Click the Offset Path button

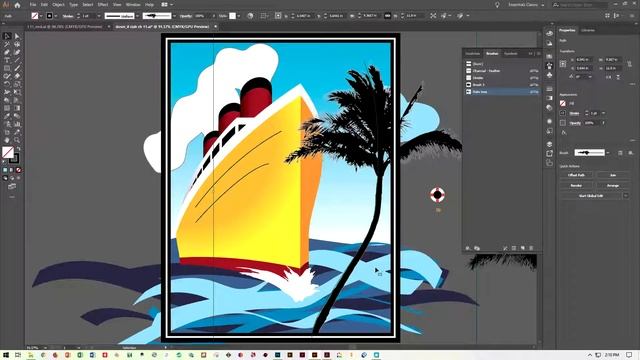click(576, 175)
